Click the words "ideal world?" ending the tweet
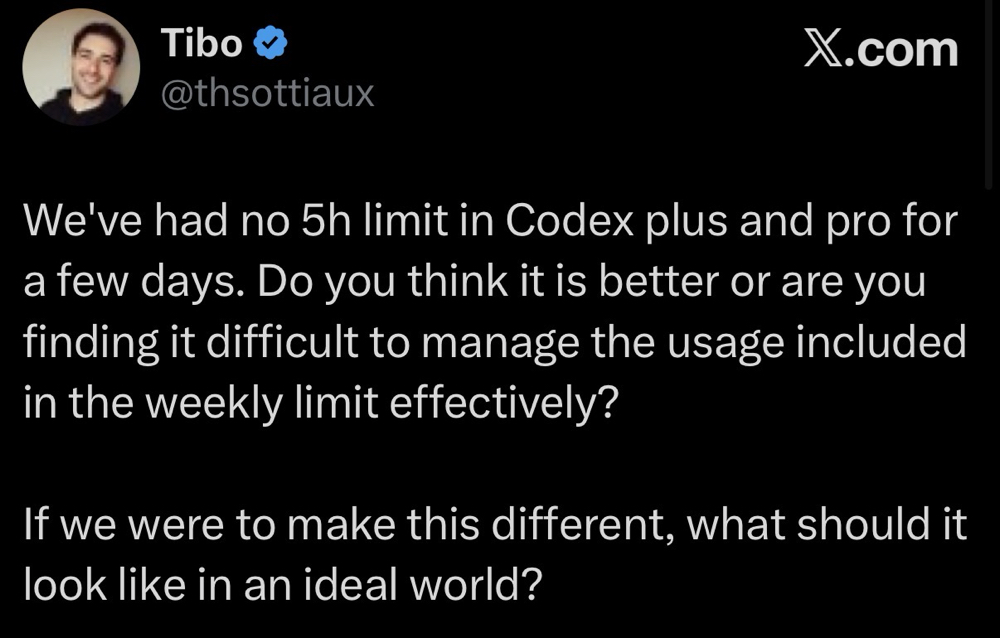1000x638 pixels. tap(423, 585)
